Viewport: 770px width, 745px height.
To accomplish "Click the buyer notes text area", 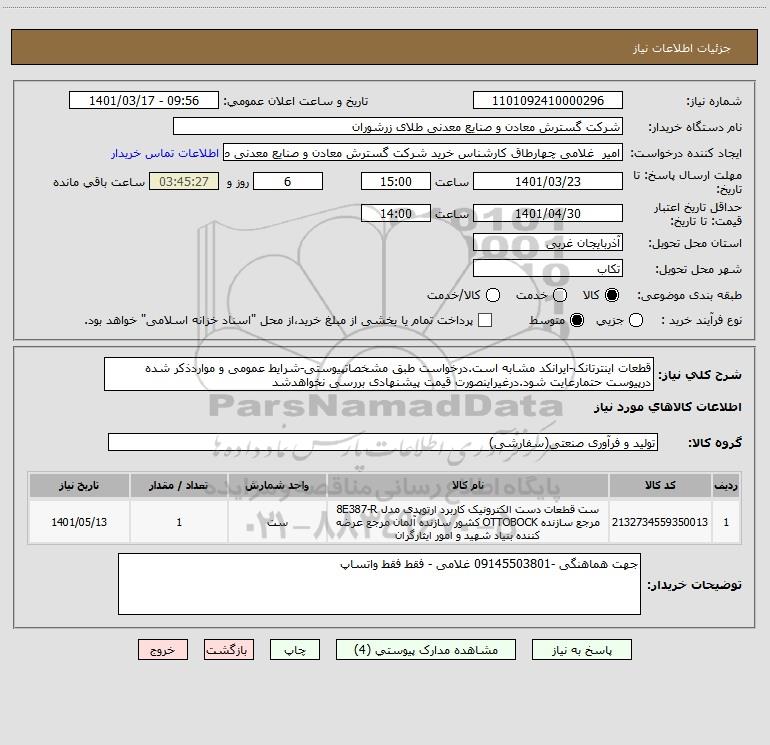I will 379,584.
